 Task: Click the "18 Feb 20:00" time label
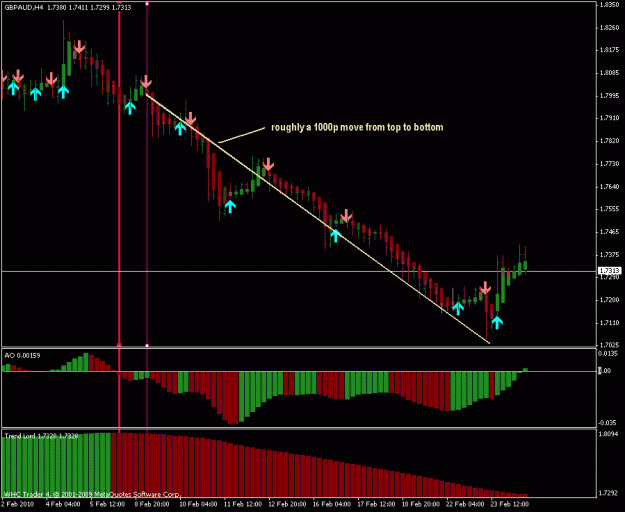[x=421, y=504]
